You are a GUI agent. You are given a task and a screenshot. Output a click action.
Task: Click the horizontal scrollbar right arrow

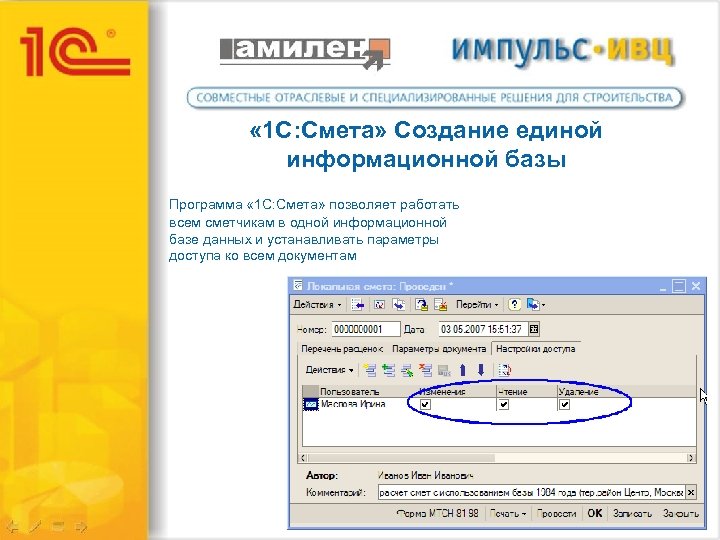click(691, 458)
